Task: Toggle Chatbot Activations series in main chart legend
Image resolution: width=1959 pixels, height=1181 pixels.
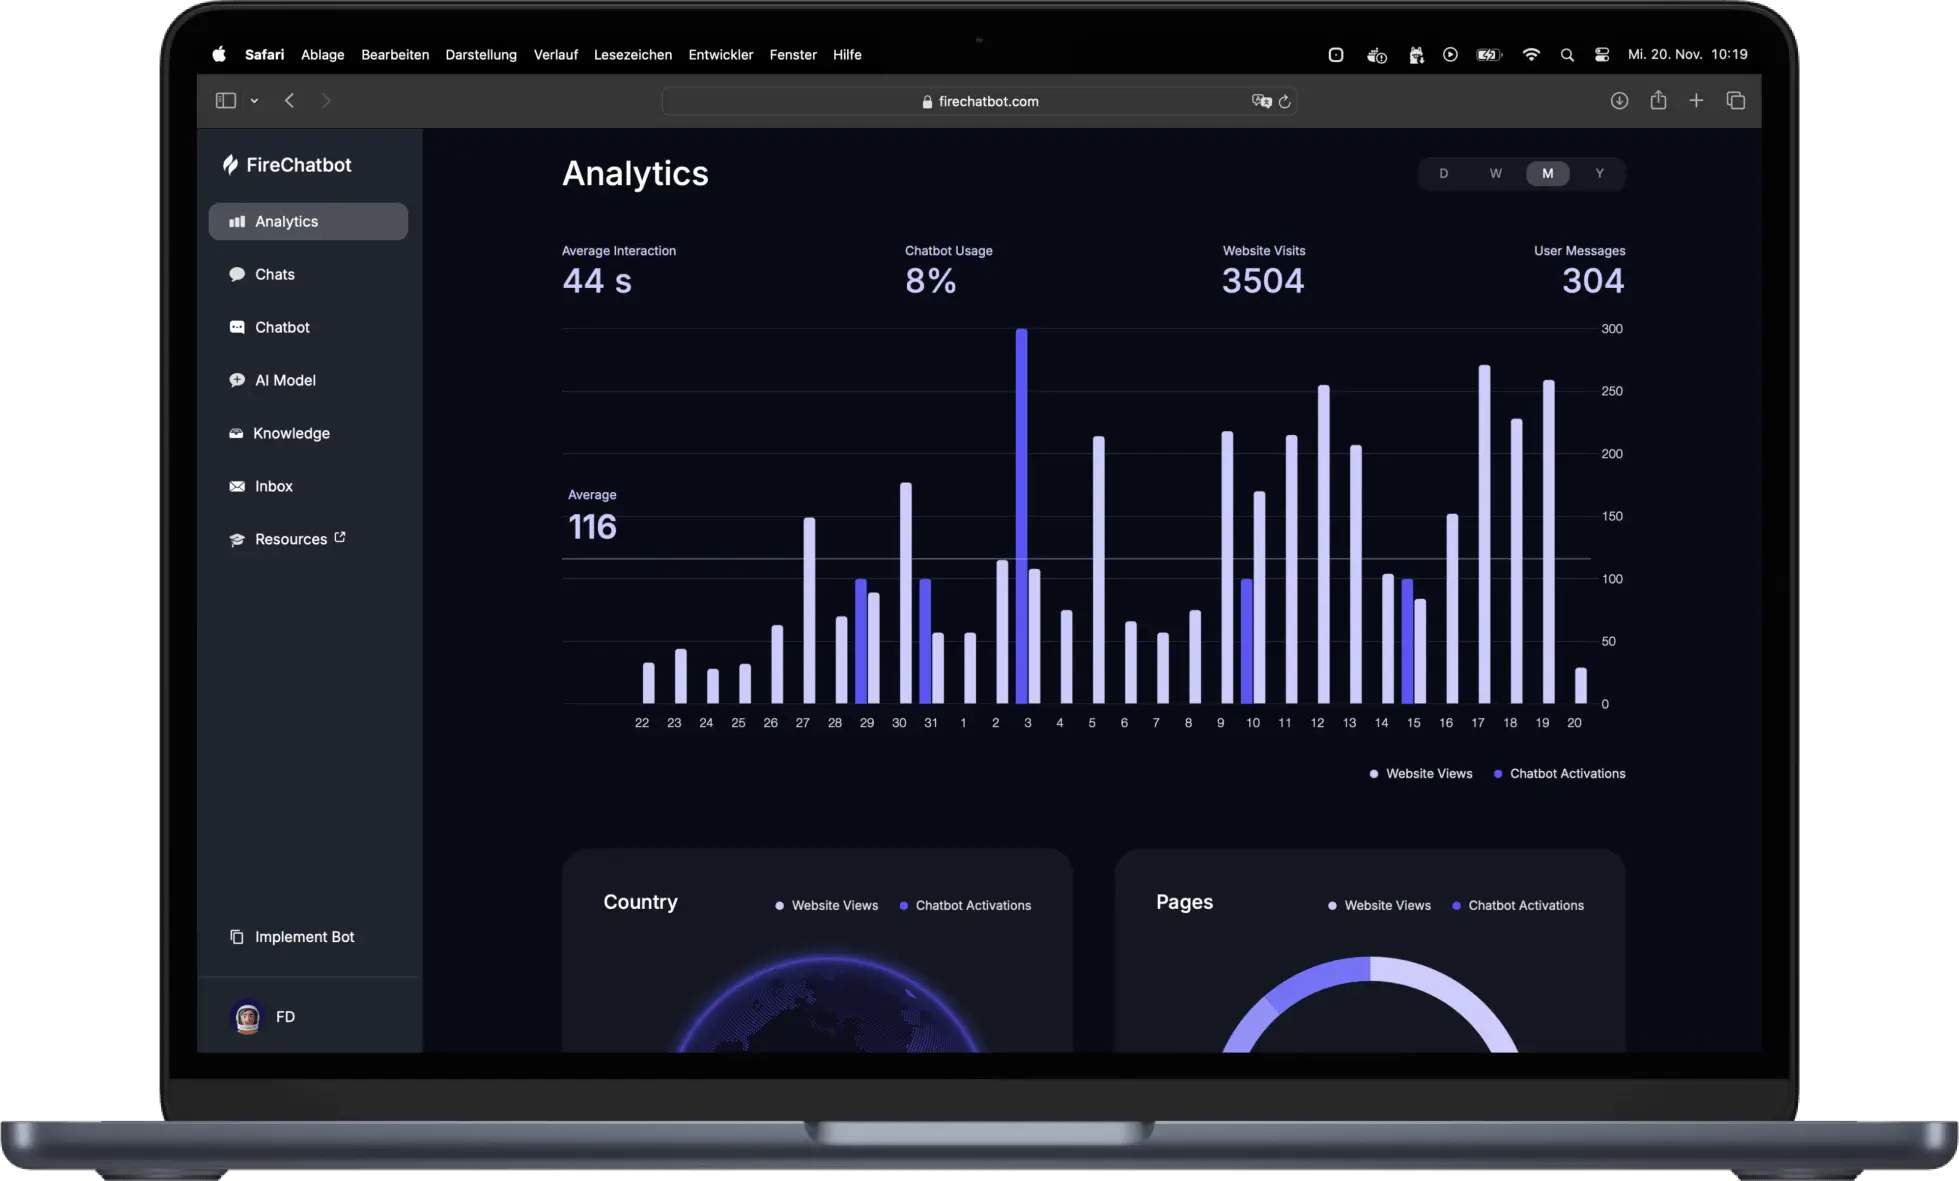Action: [x=1566, y=773]
